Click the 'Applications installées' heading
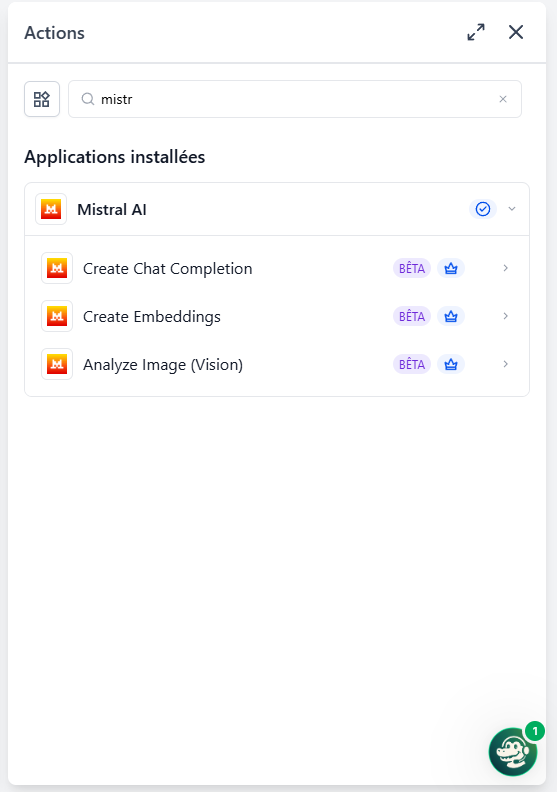The width and height of the screenshot is (557, 792). pyautogui.click(x=115, y=157)
